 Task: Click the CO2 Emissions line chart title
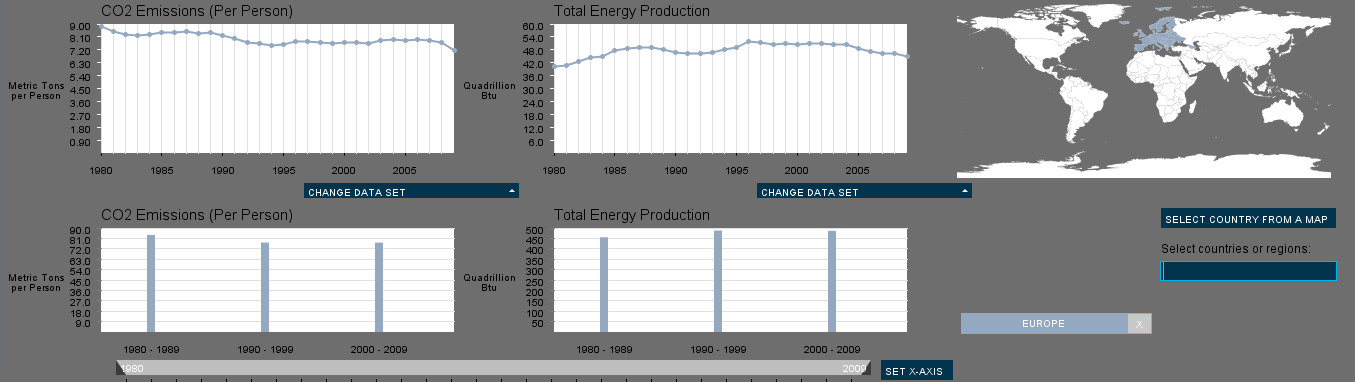tap(197, 11)
